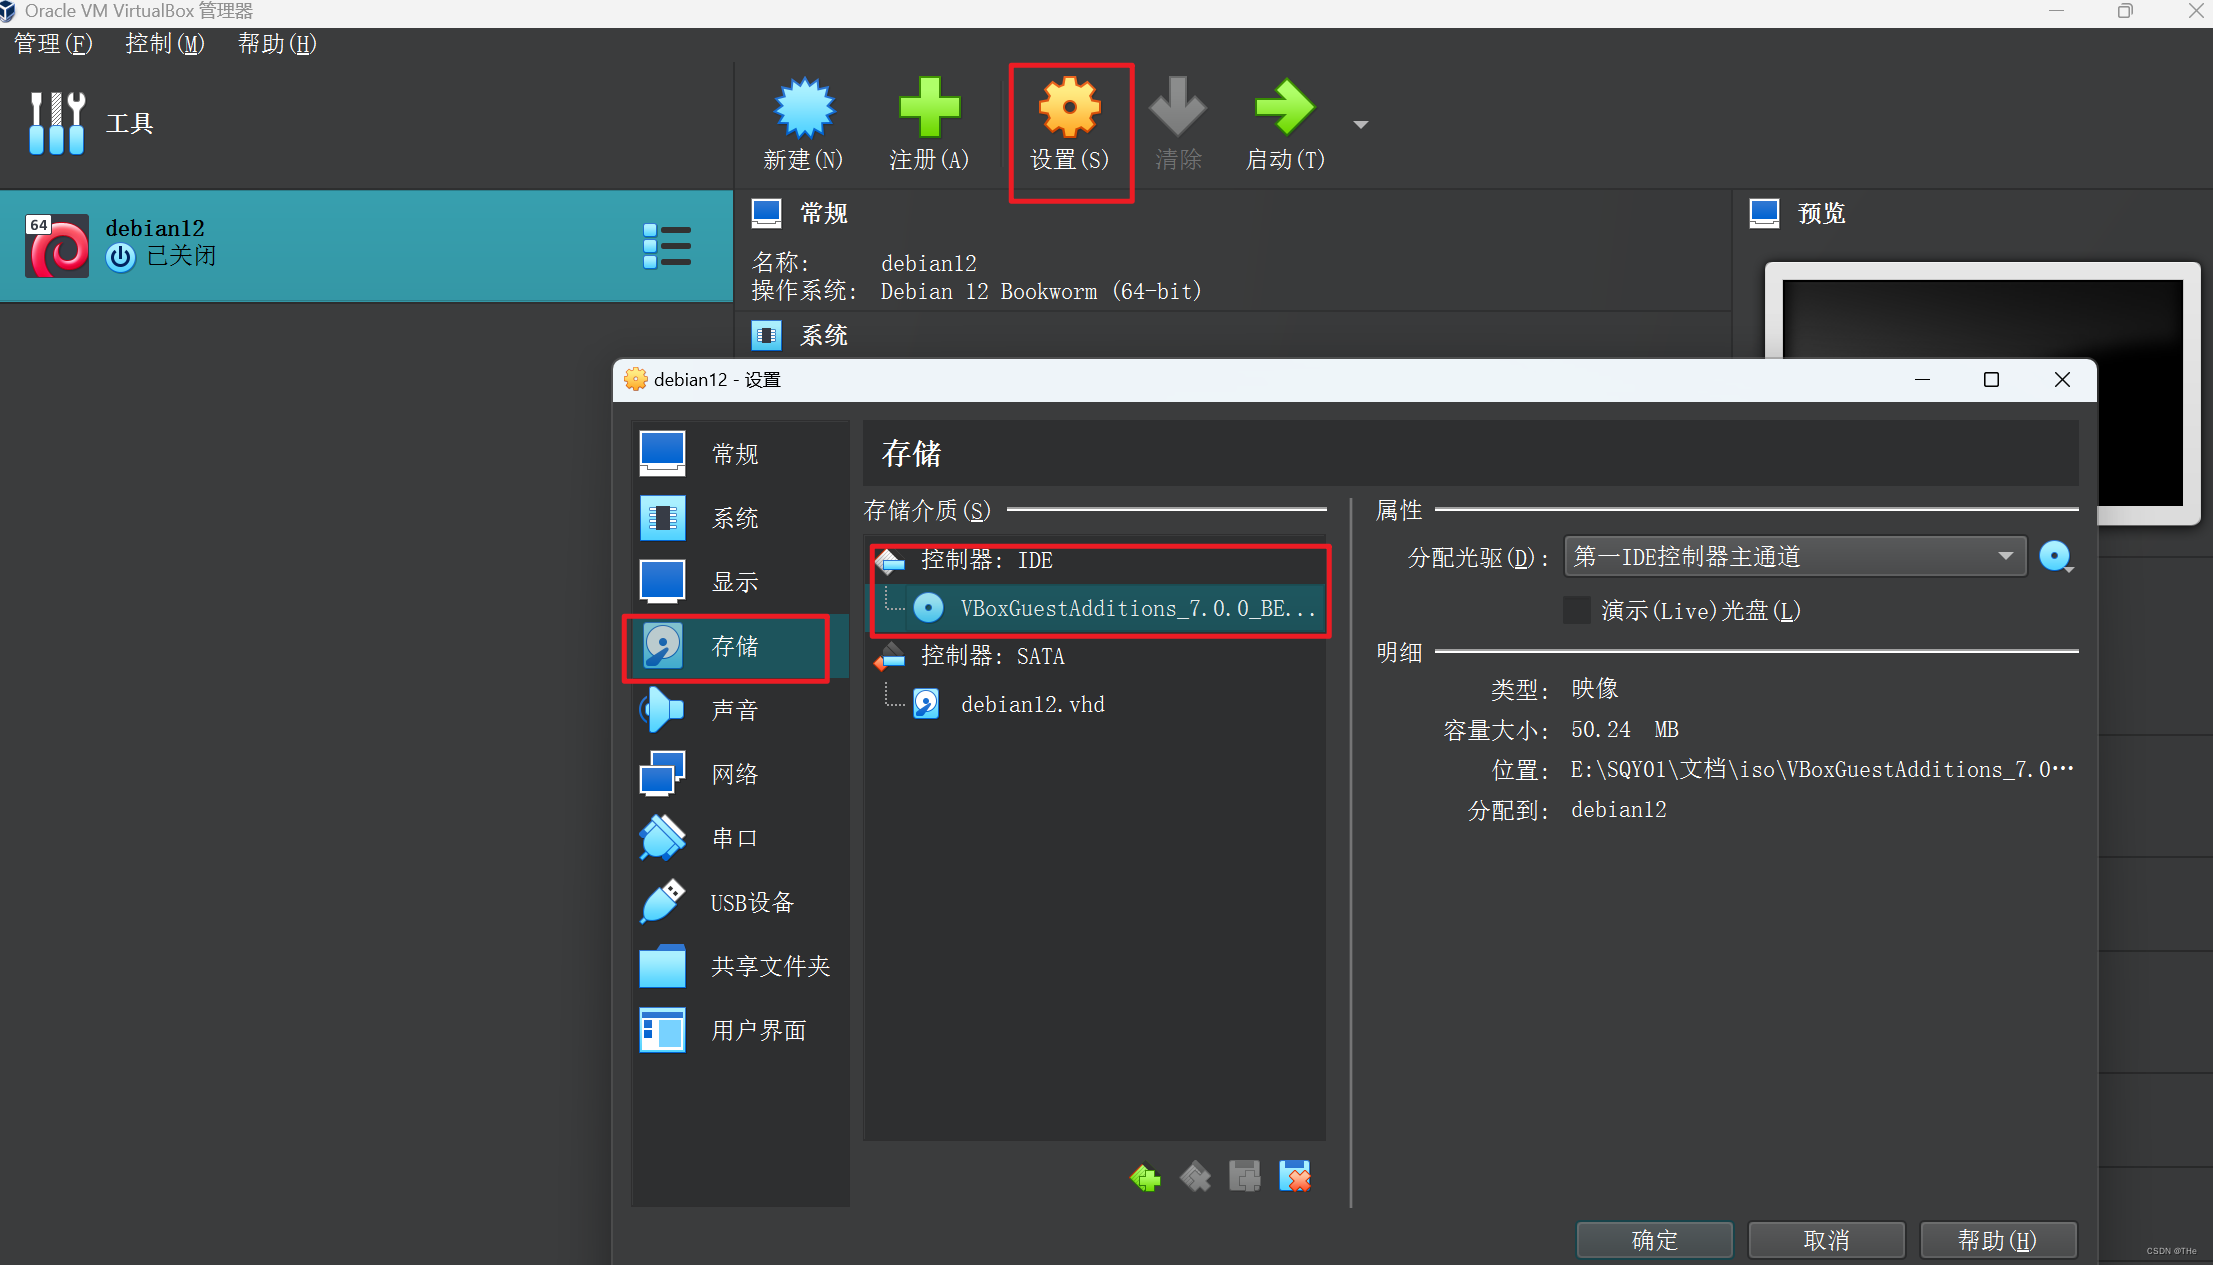Click the 新建(N) new VM icon
This screenshot has height=1265, width=2213.
pos(804,108)
